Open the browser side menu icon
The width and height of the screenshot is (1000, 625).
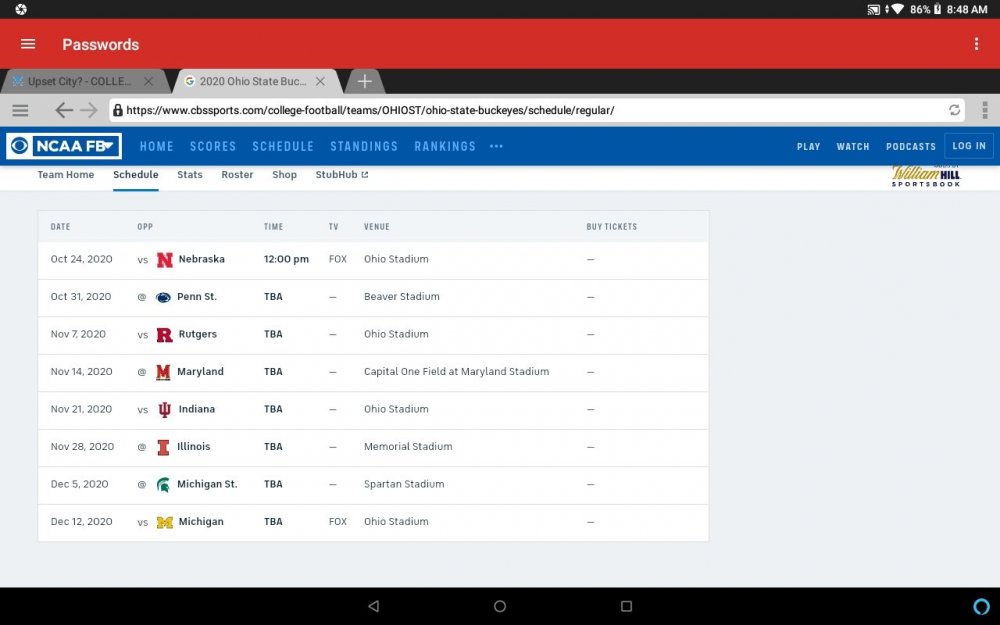point(20,110)
